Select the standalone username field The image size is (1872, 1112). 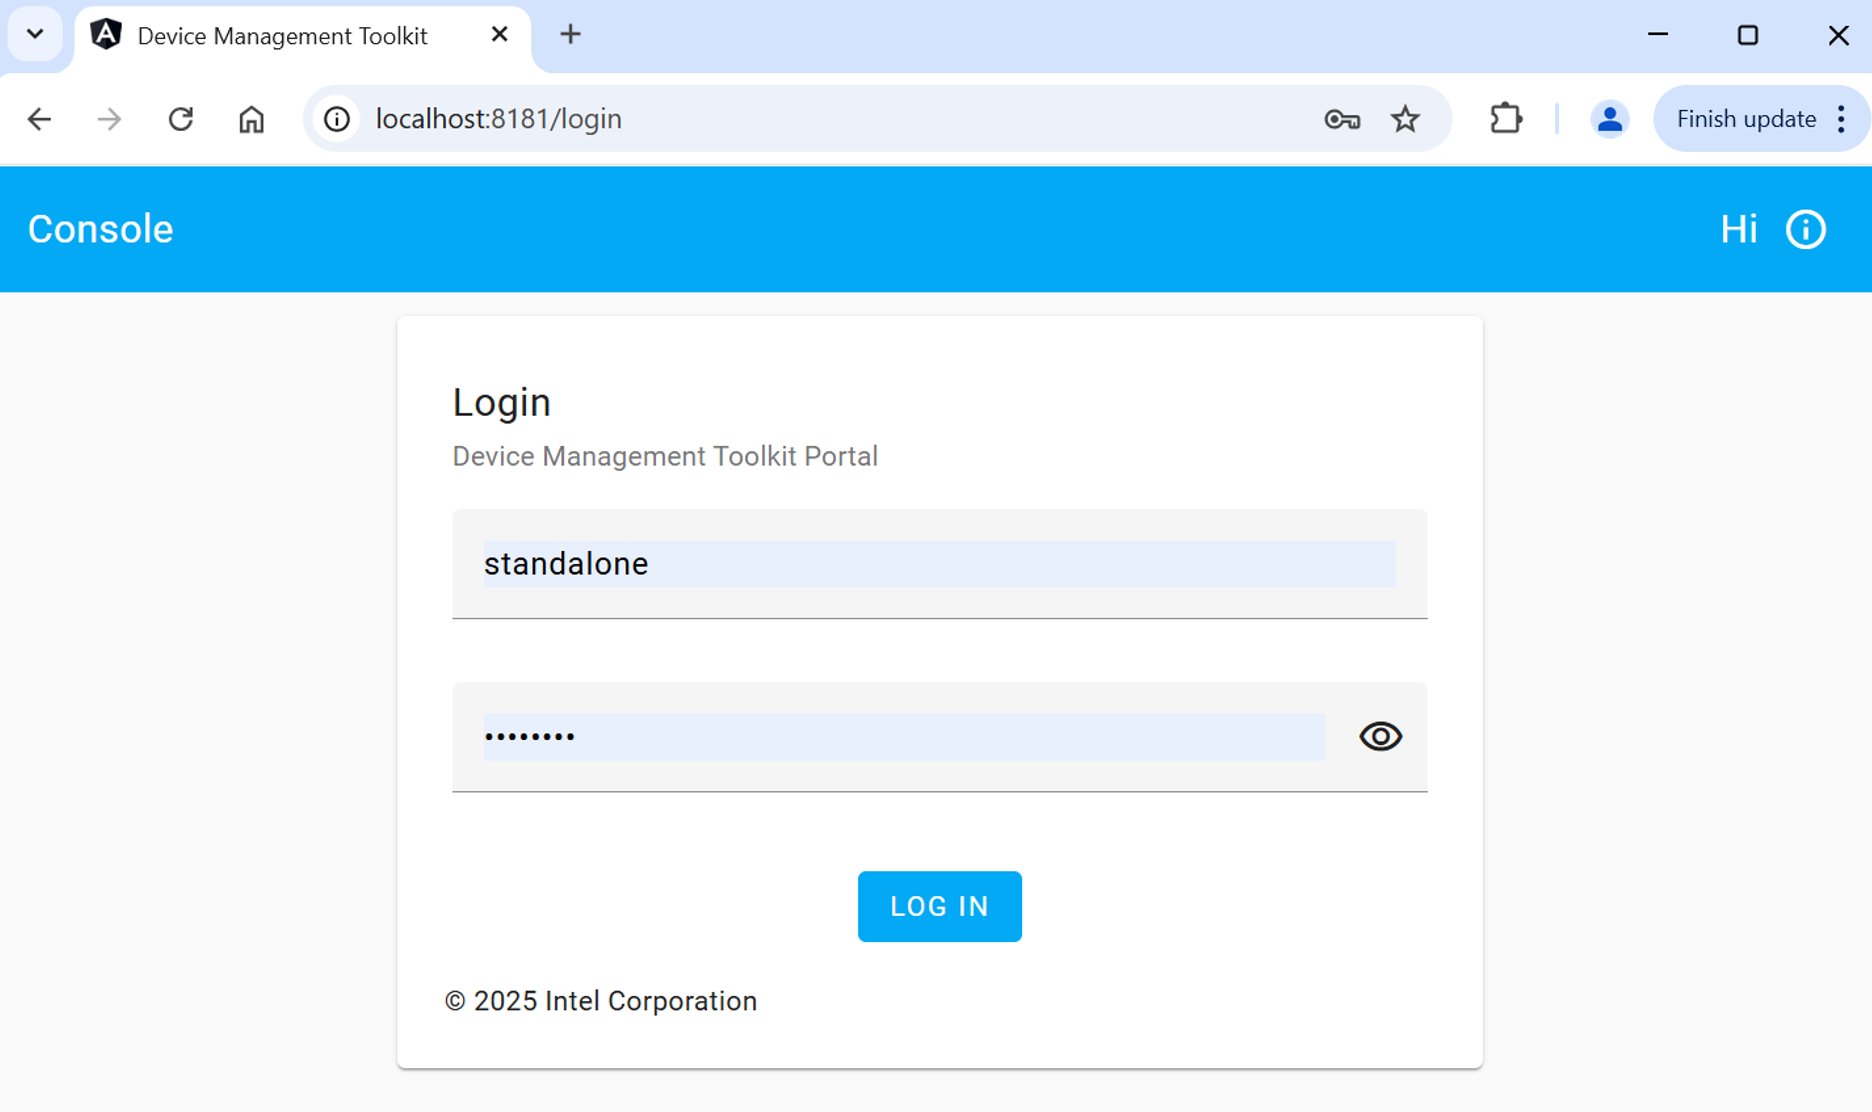pos(939,563)
